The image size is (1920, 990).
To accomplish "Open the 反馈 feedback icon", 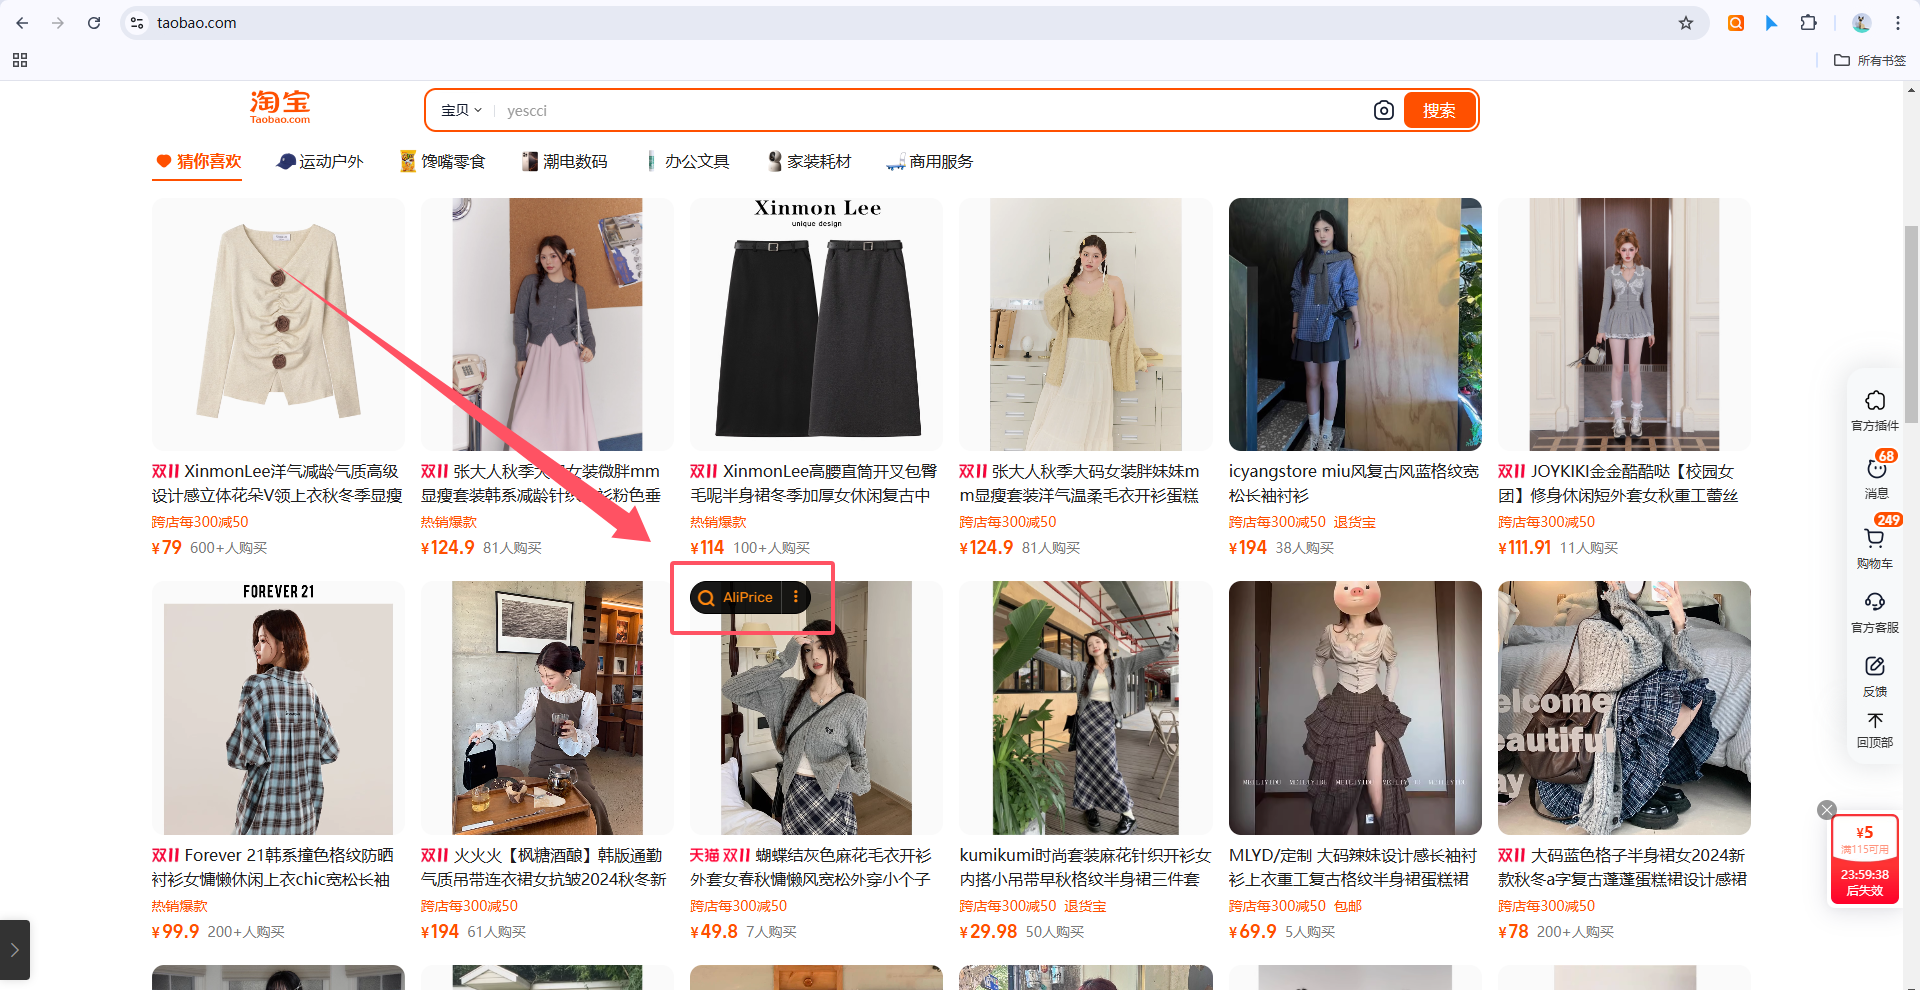I will tap(1875, 676).
